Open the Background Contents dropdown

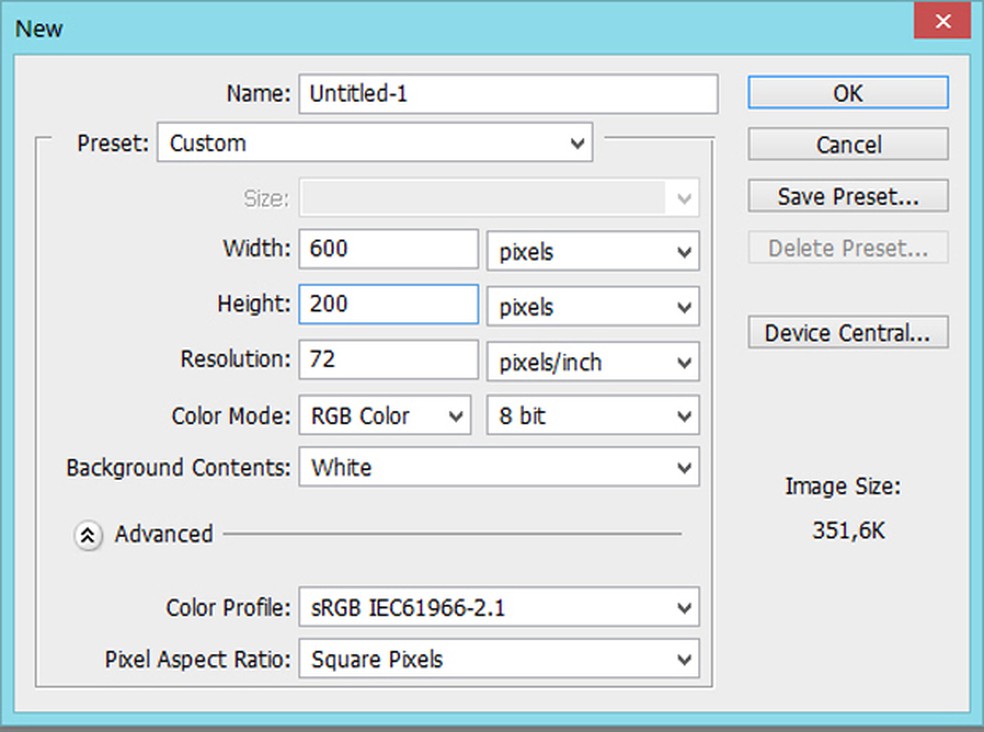[x=498, y=467]
